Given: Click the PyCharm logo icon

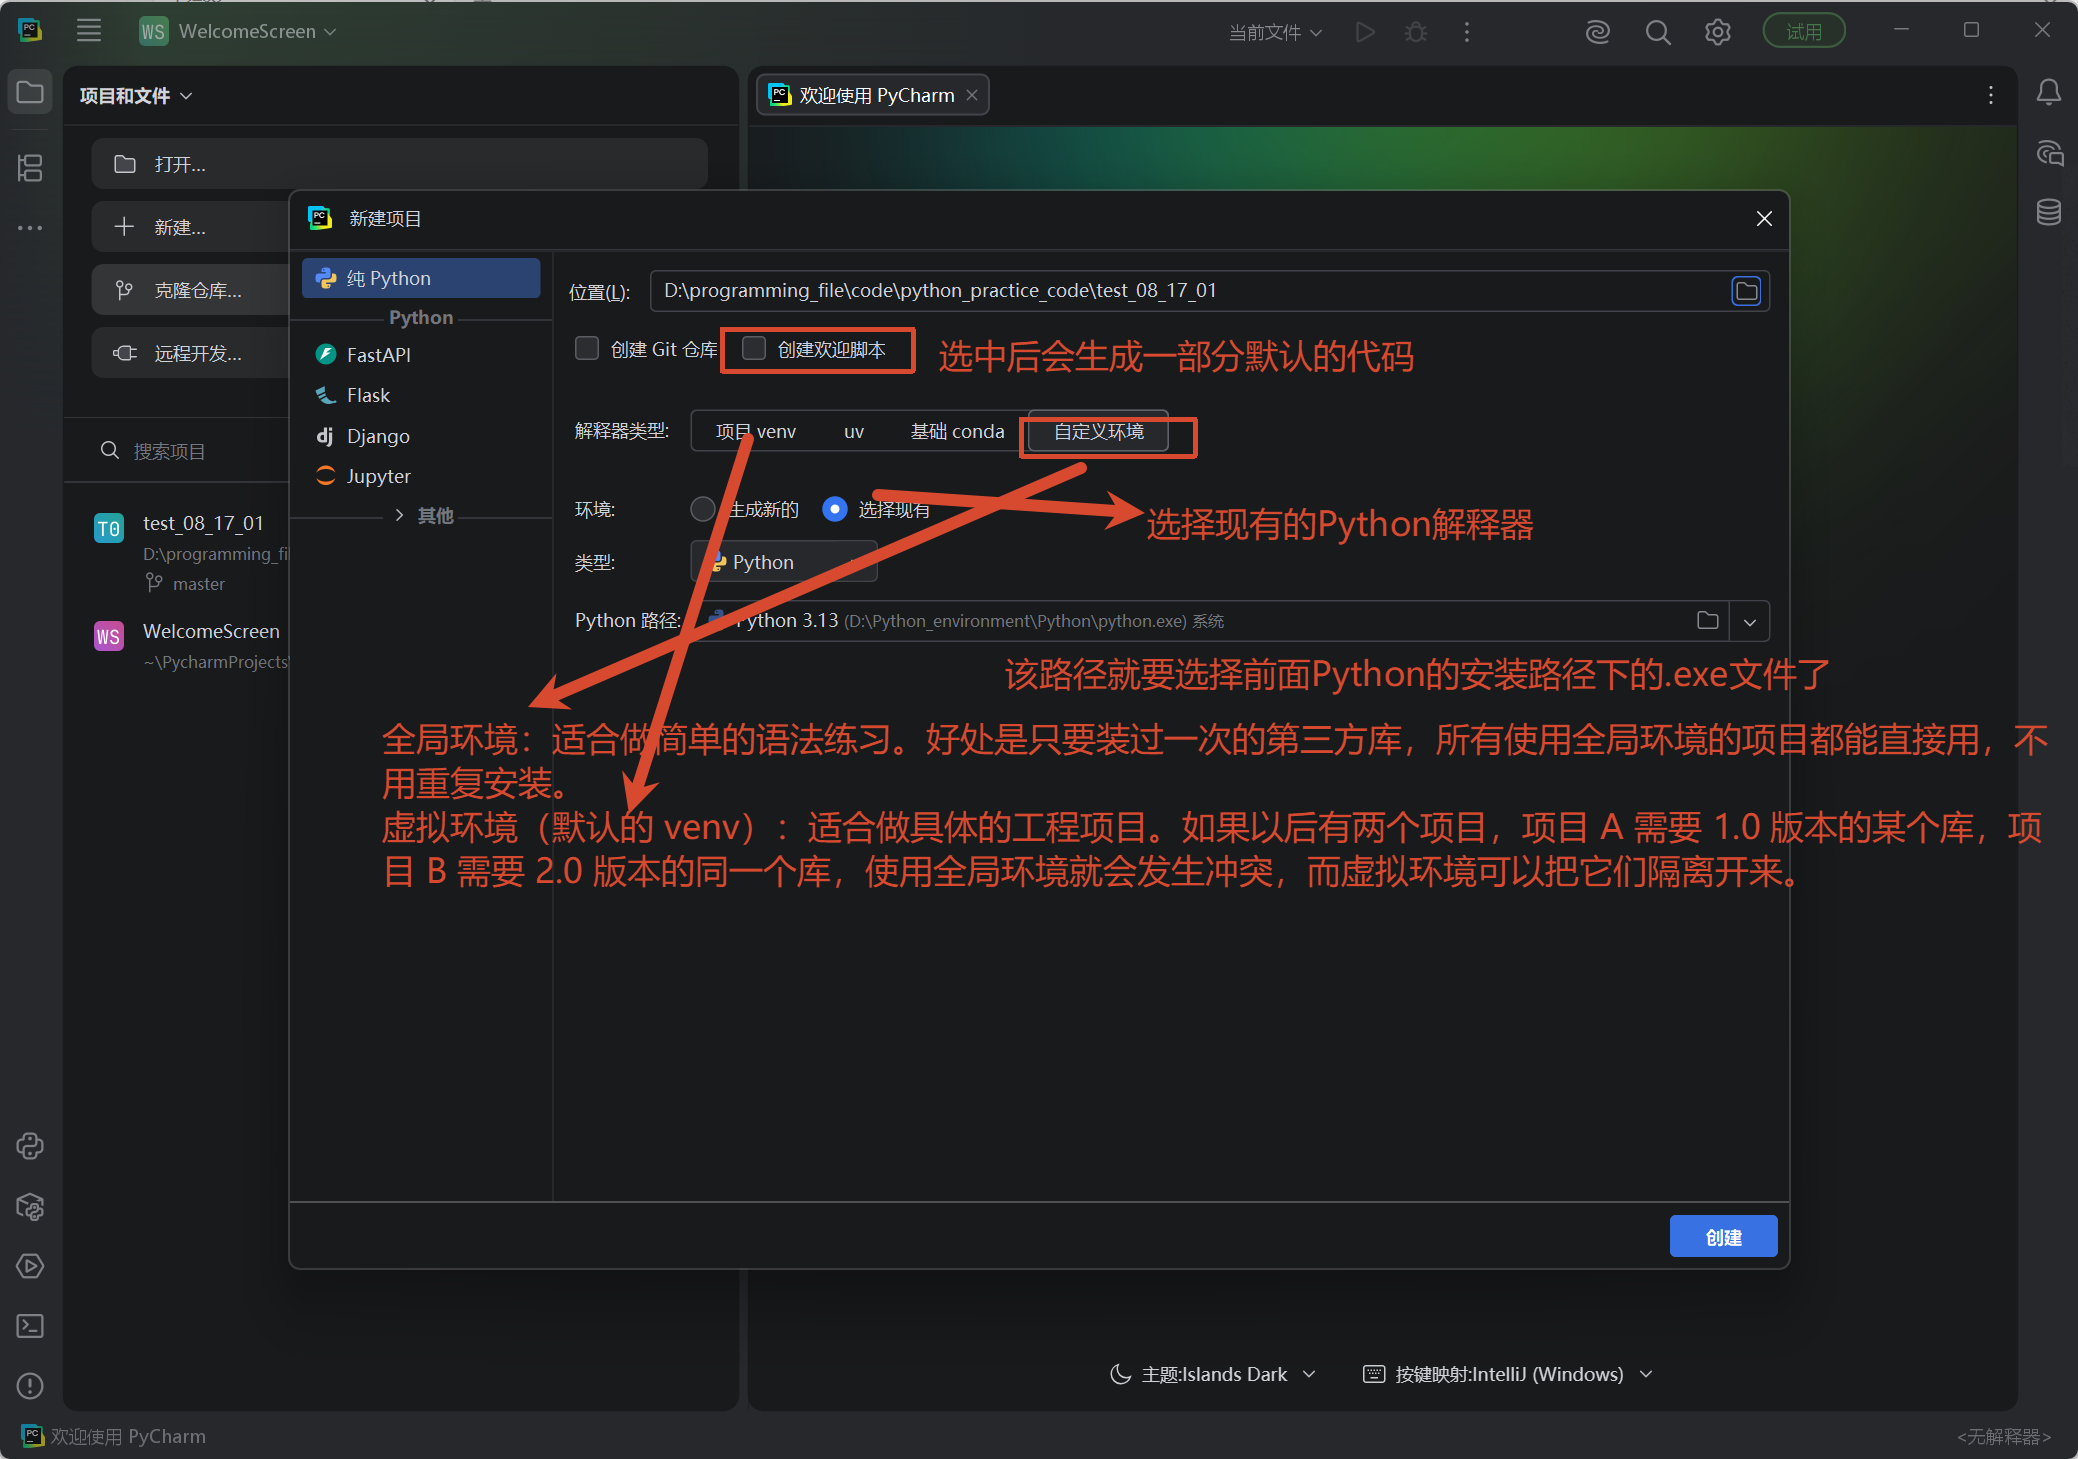Looking at the screenshot, I should pyautogui.click(x=30, y=30).
